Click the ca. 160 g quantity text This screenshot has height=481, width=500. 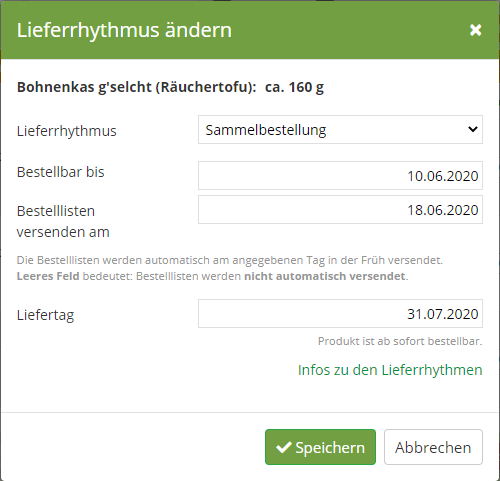pyautogui.click(x=294, y=87)
